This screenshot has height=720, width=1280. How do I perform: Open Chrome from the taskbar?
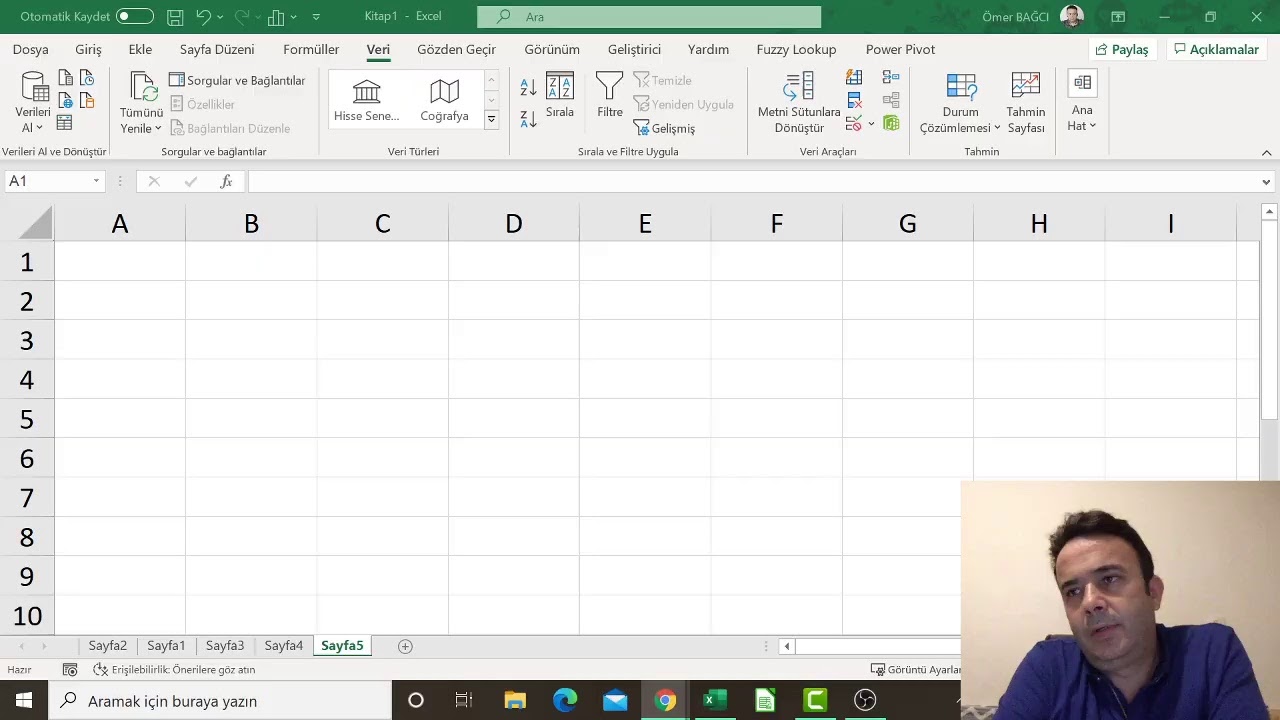pos(665,701)
